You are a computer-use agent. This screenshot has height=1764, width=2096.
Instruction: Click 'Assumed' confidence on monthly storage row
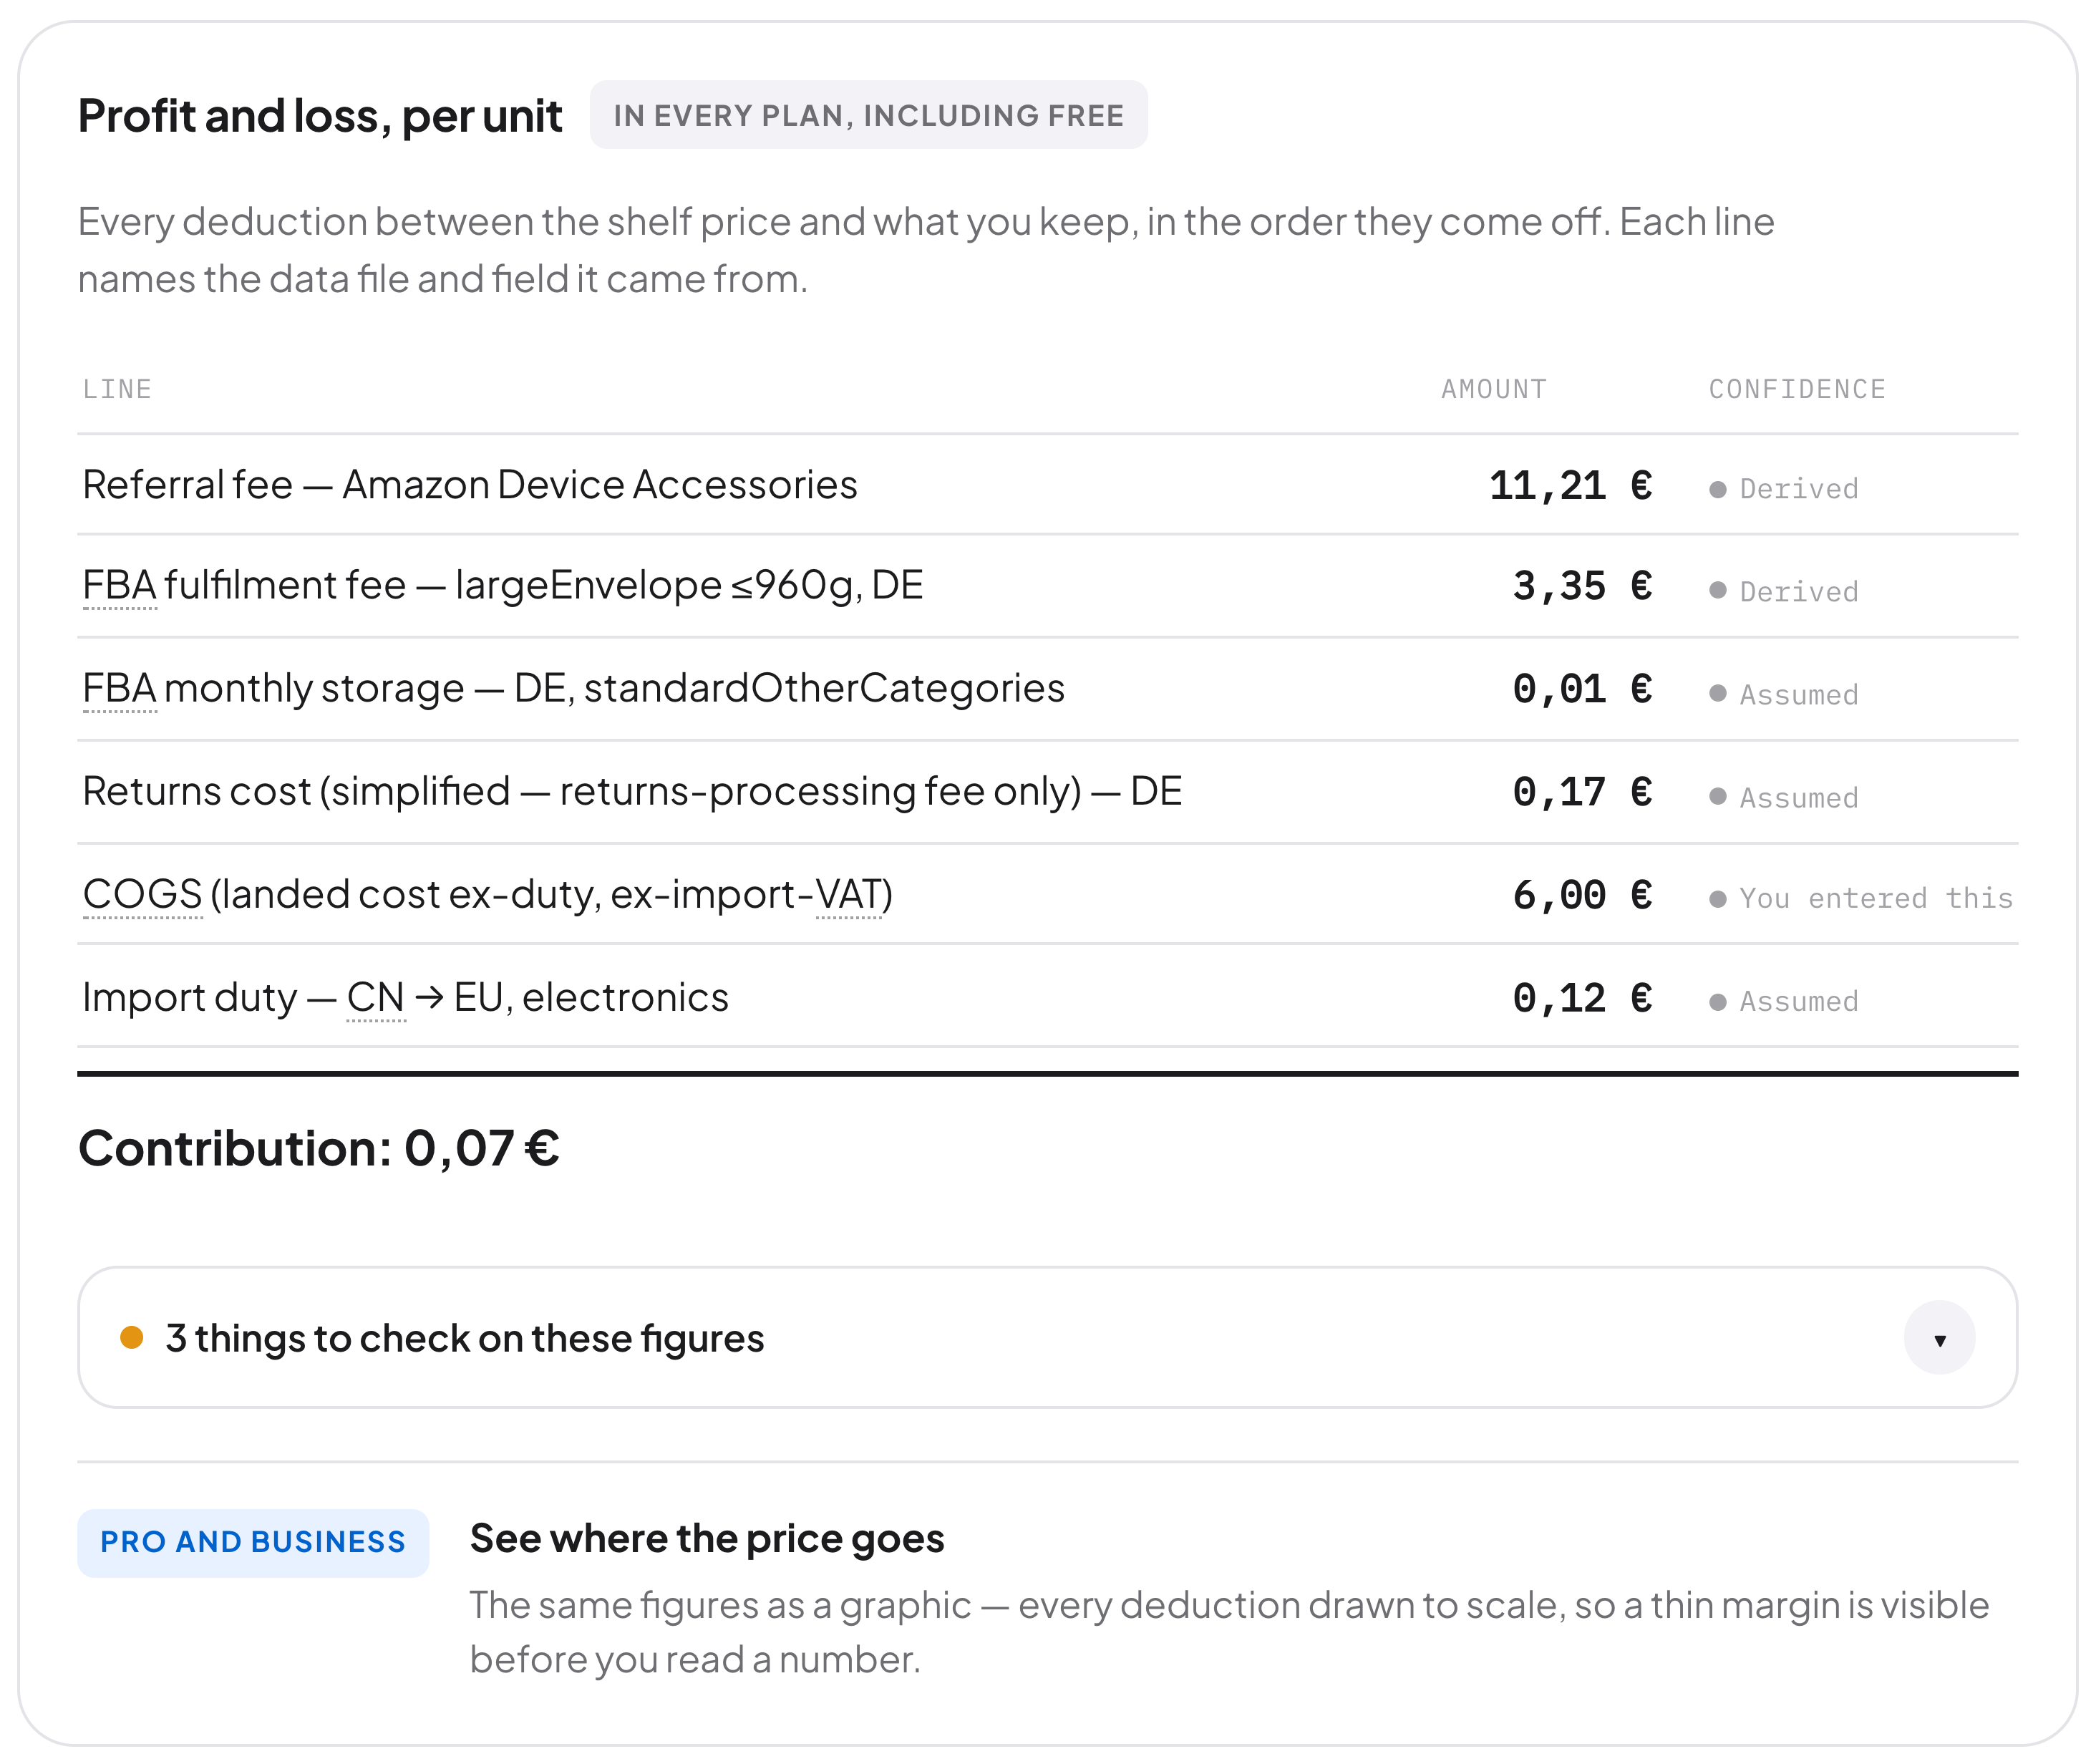[1784, 695]
